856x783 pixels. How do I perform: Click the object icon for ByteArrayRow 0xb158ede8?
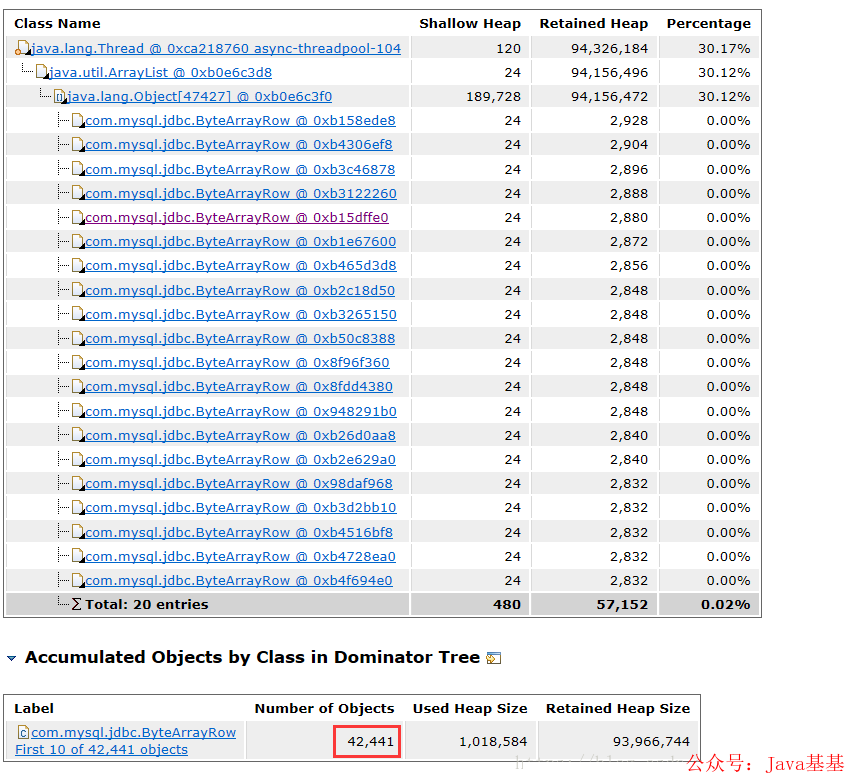tap(78, 120)
